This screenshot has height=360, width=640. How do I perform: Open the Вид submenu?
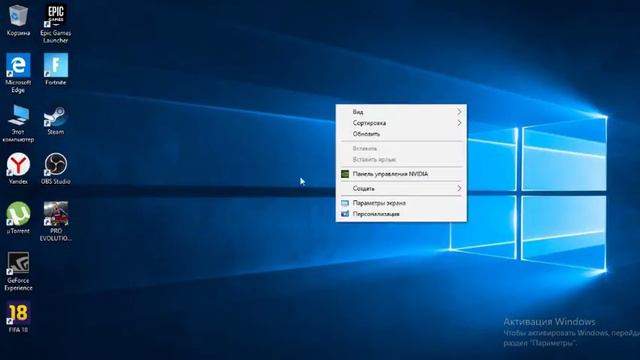pos(401,111)
